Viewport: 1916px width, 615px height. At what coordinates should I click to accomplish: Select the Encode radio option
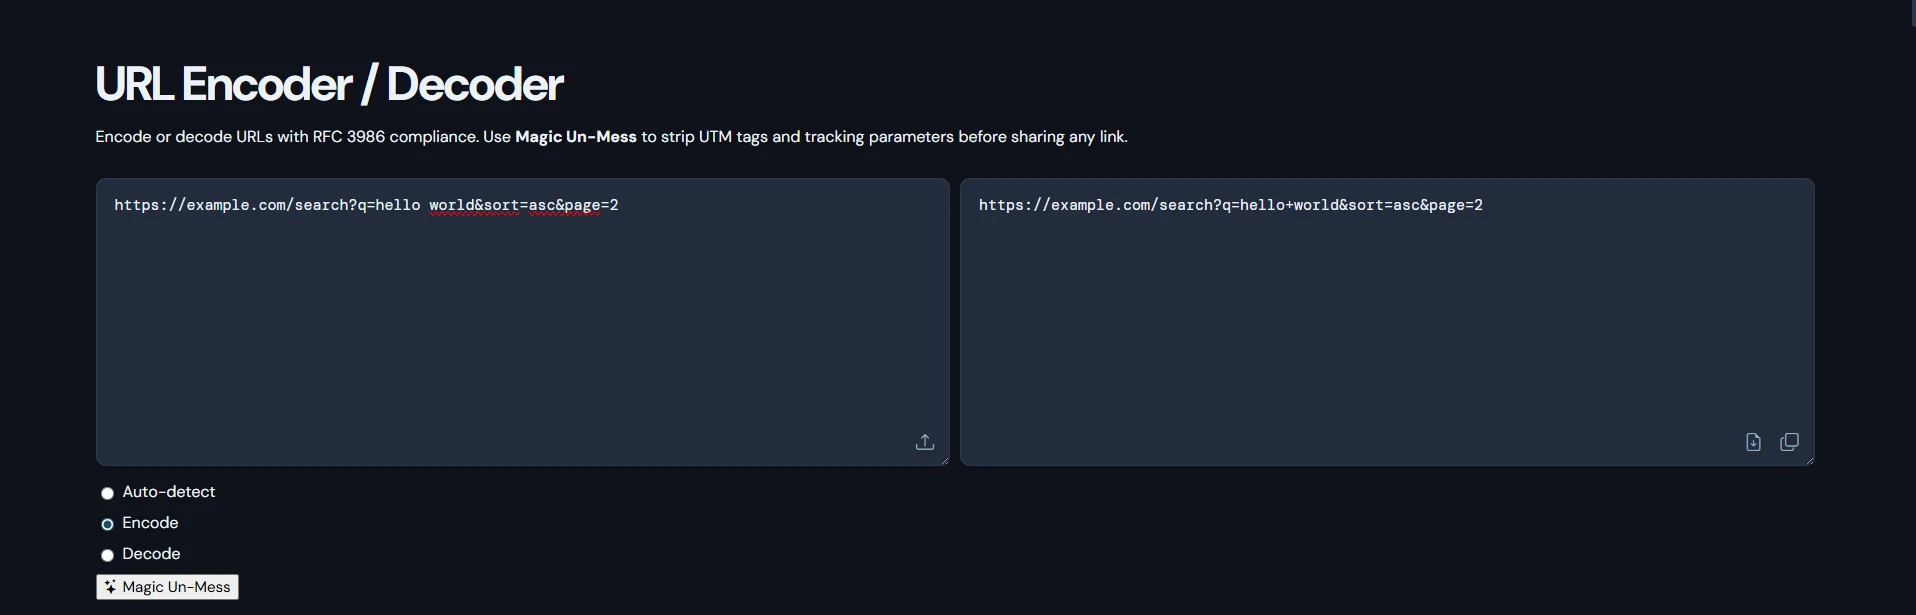(107, 524)
